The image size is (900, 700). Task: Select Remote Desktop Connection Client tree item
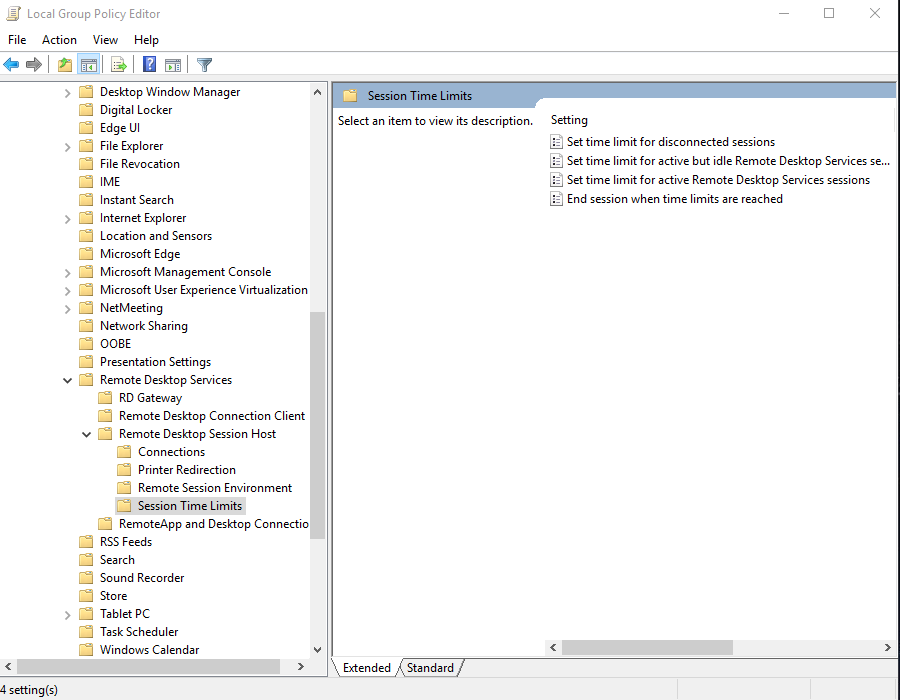pyautogui.click(x=212, y=415)
